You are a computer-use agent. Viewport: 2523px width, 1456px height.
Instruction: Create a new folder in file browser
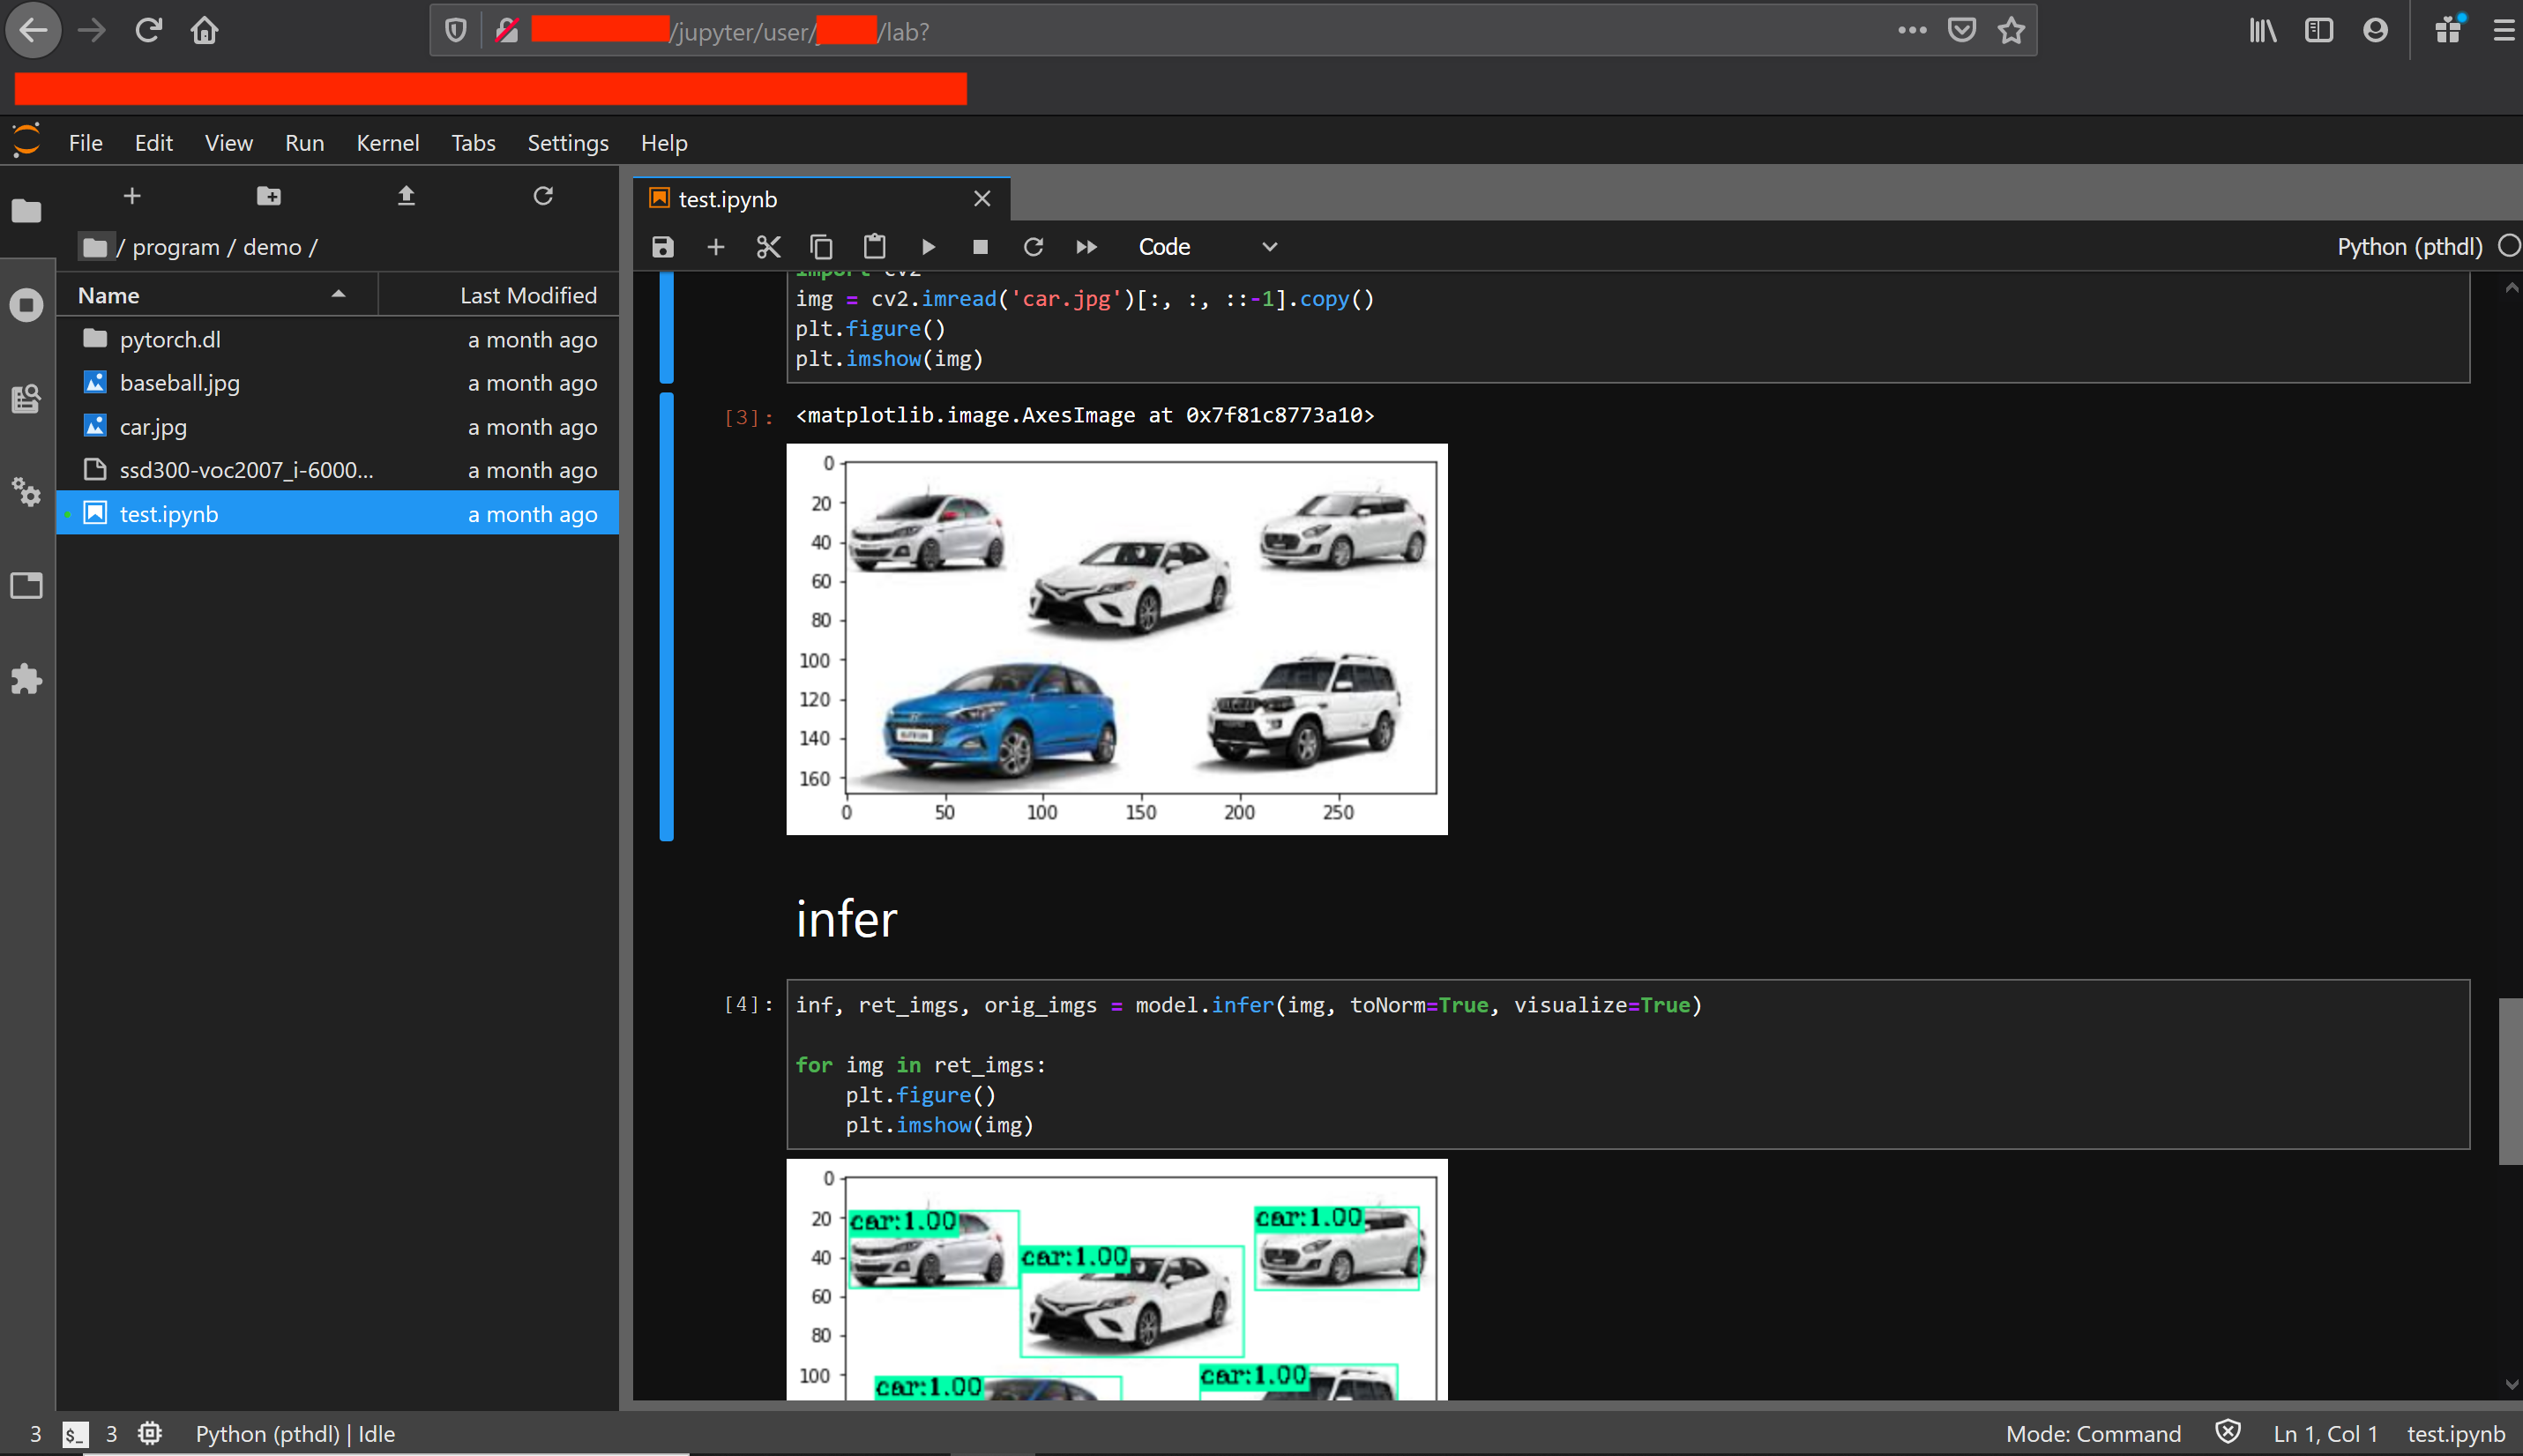[268, 196]
